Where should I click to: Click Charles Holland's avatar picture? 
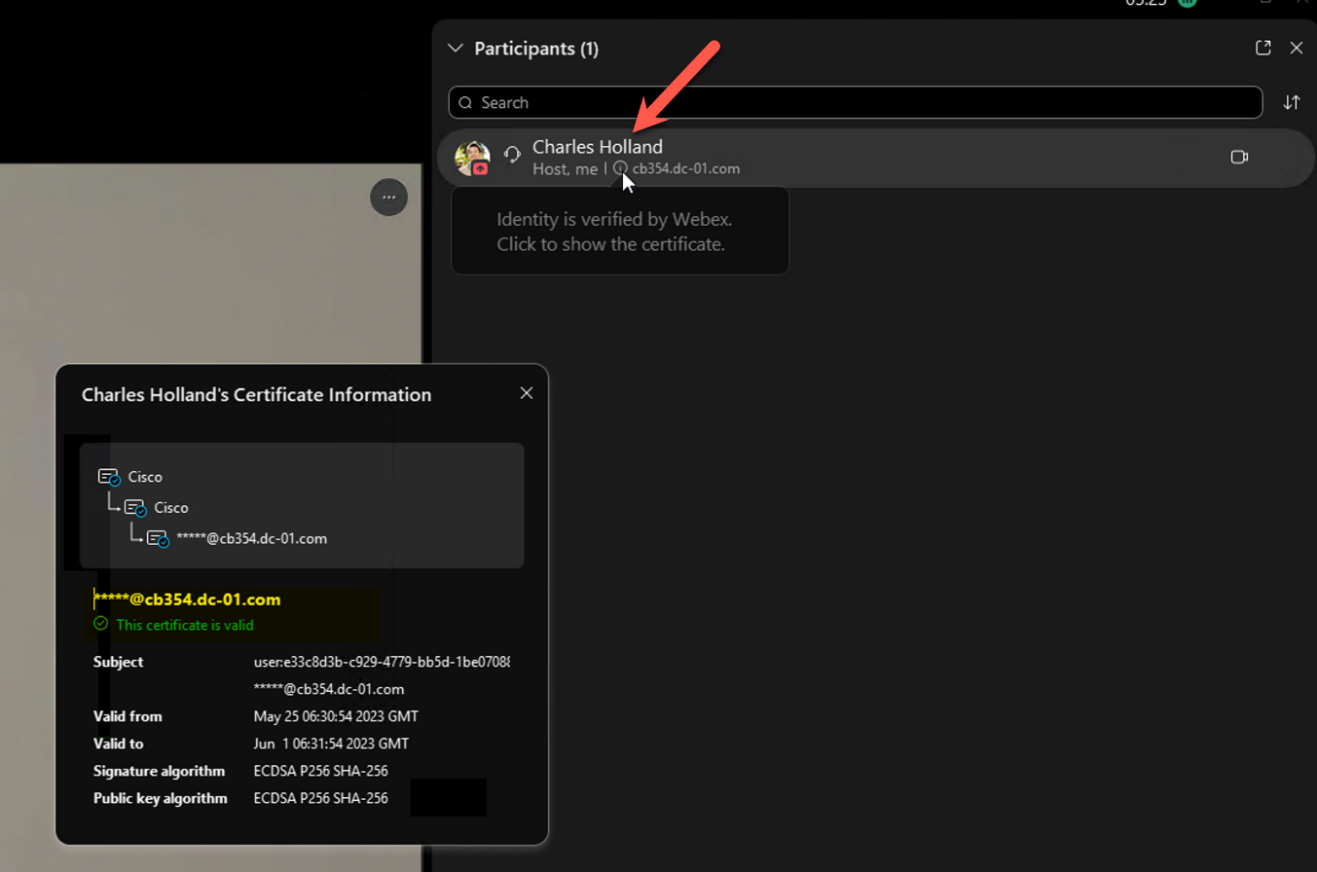tap(472, 157)
